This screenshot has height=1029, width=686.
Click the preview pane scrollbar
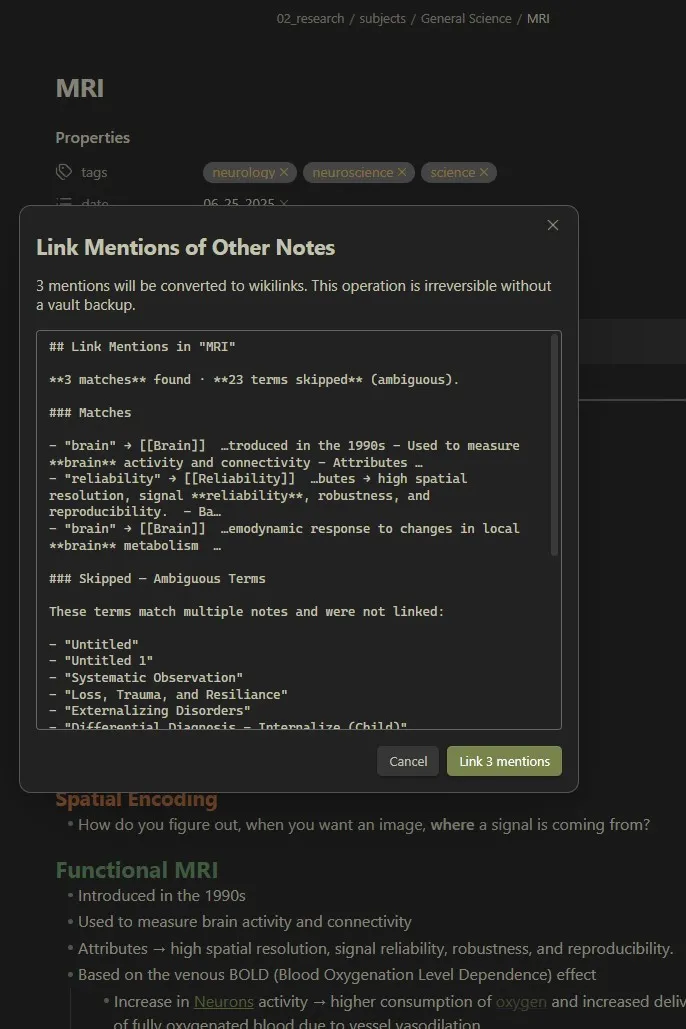pyautogui.click(x=555, y=445)
